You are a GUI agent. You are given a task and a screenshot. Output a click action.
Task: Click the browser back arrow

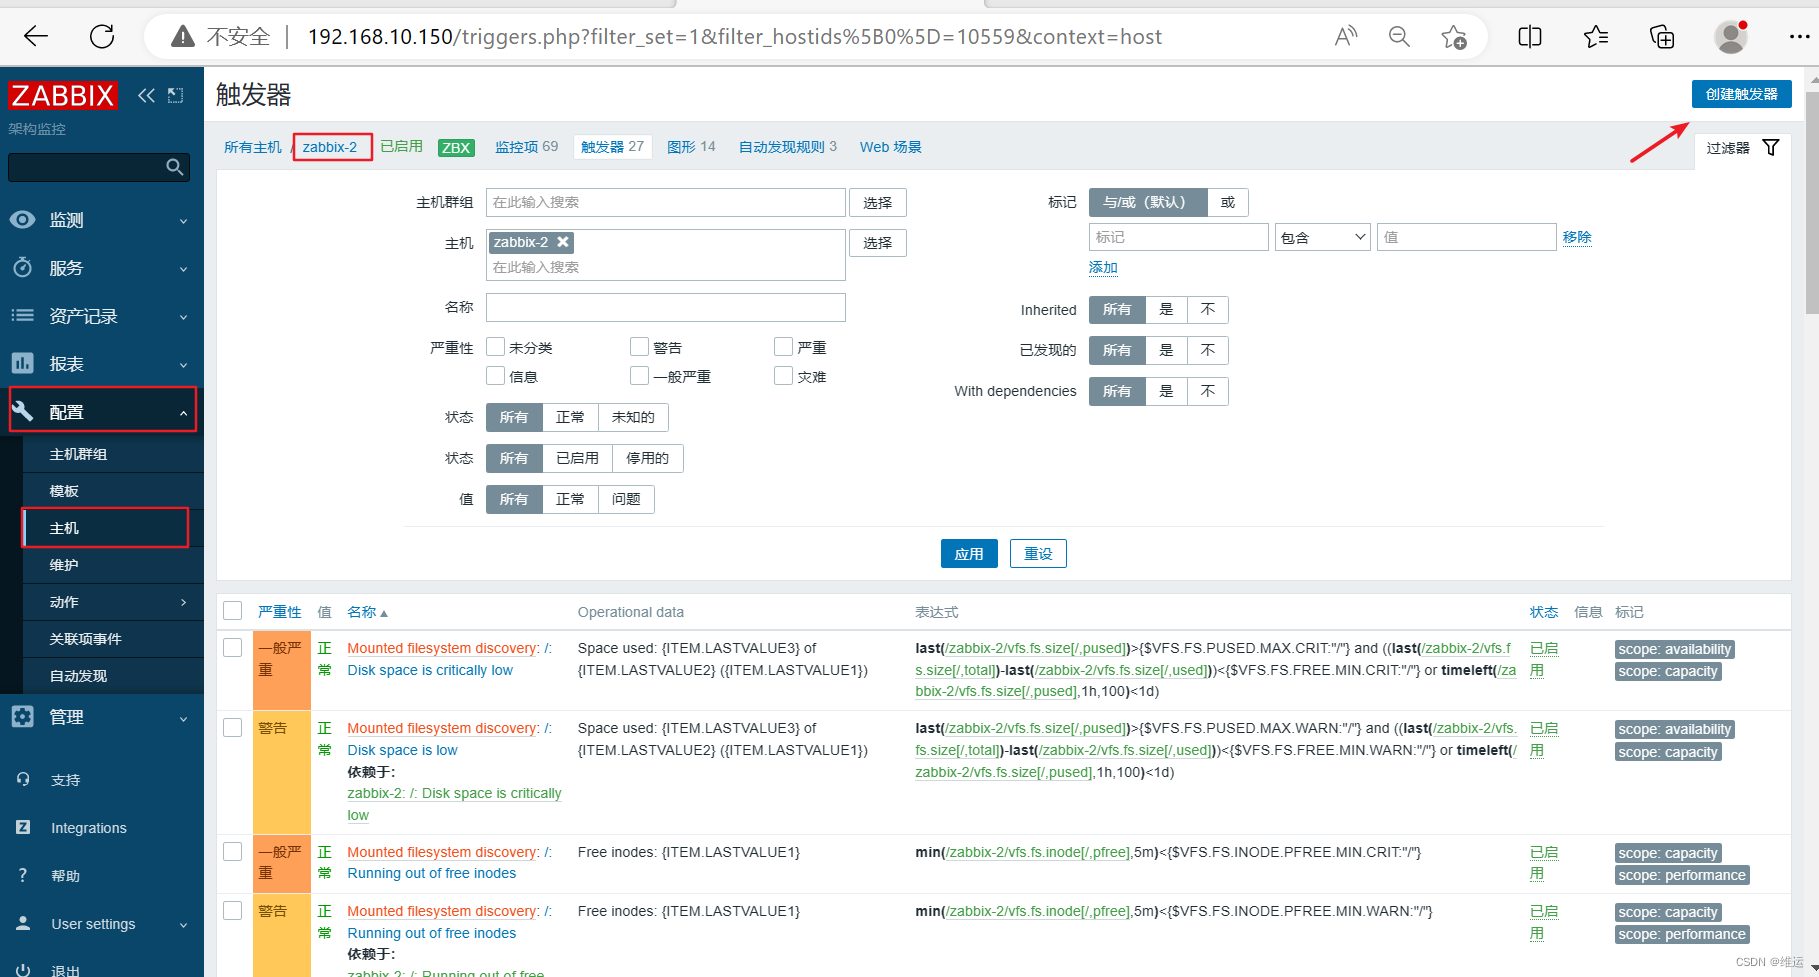click(36, 37)
